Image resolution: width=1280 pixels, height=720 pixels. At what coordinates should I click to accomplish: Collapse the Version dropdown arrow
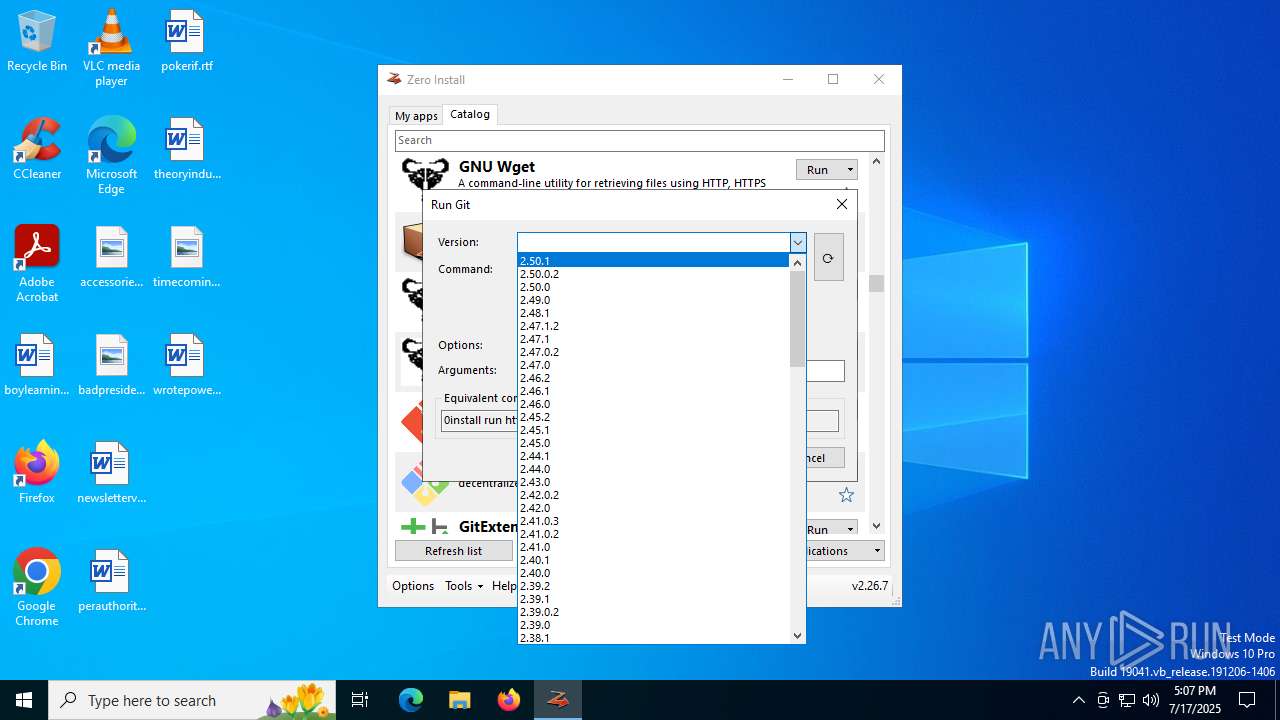797,242
